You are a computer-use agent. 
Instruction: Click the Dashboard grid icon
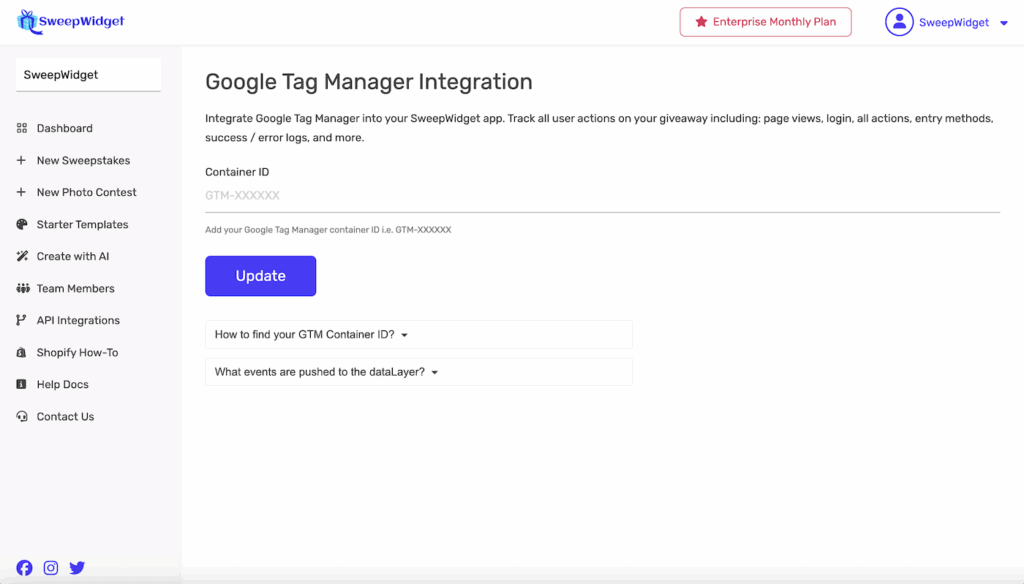[22, 128]
